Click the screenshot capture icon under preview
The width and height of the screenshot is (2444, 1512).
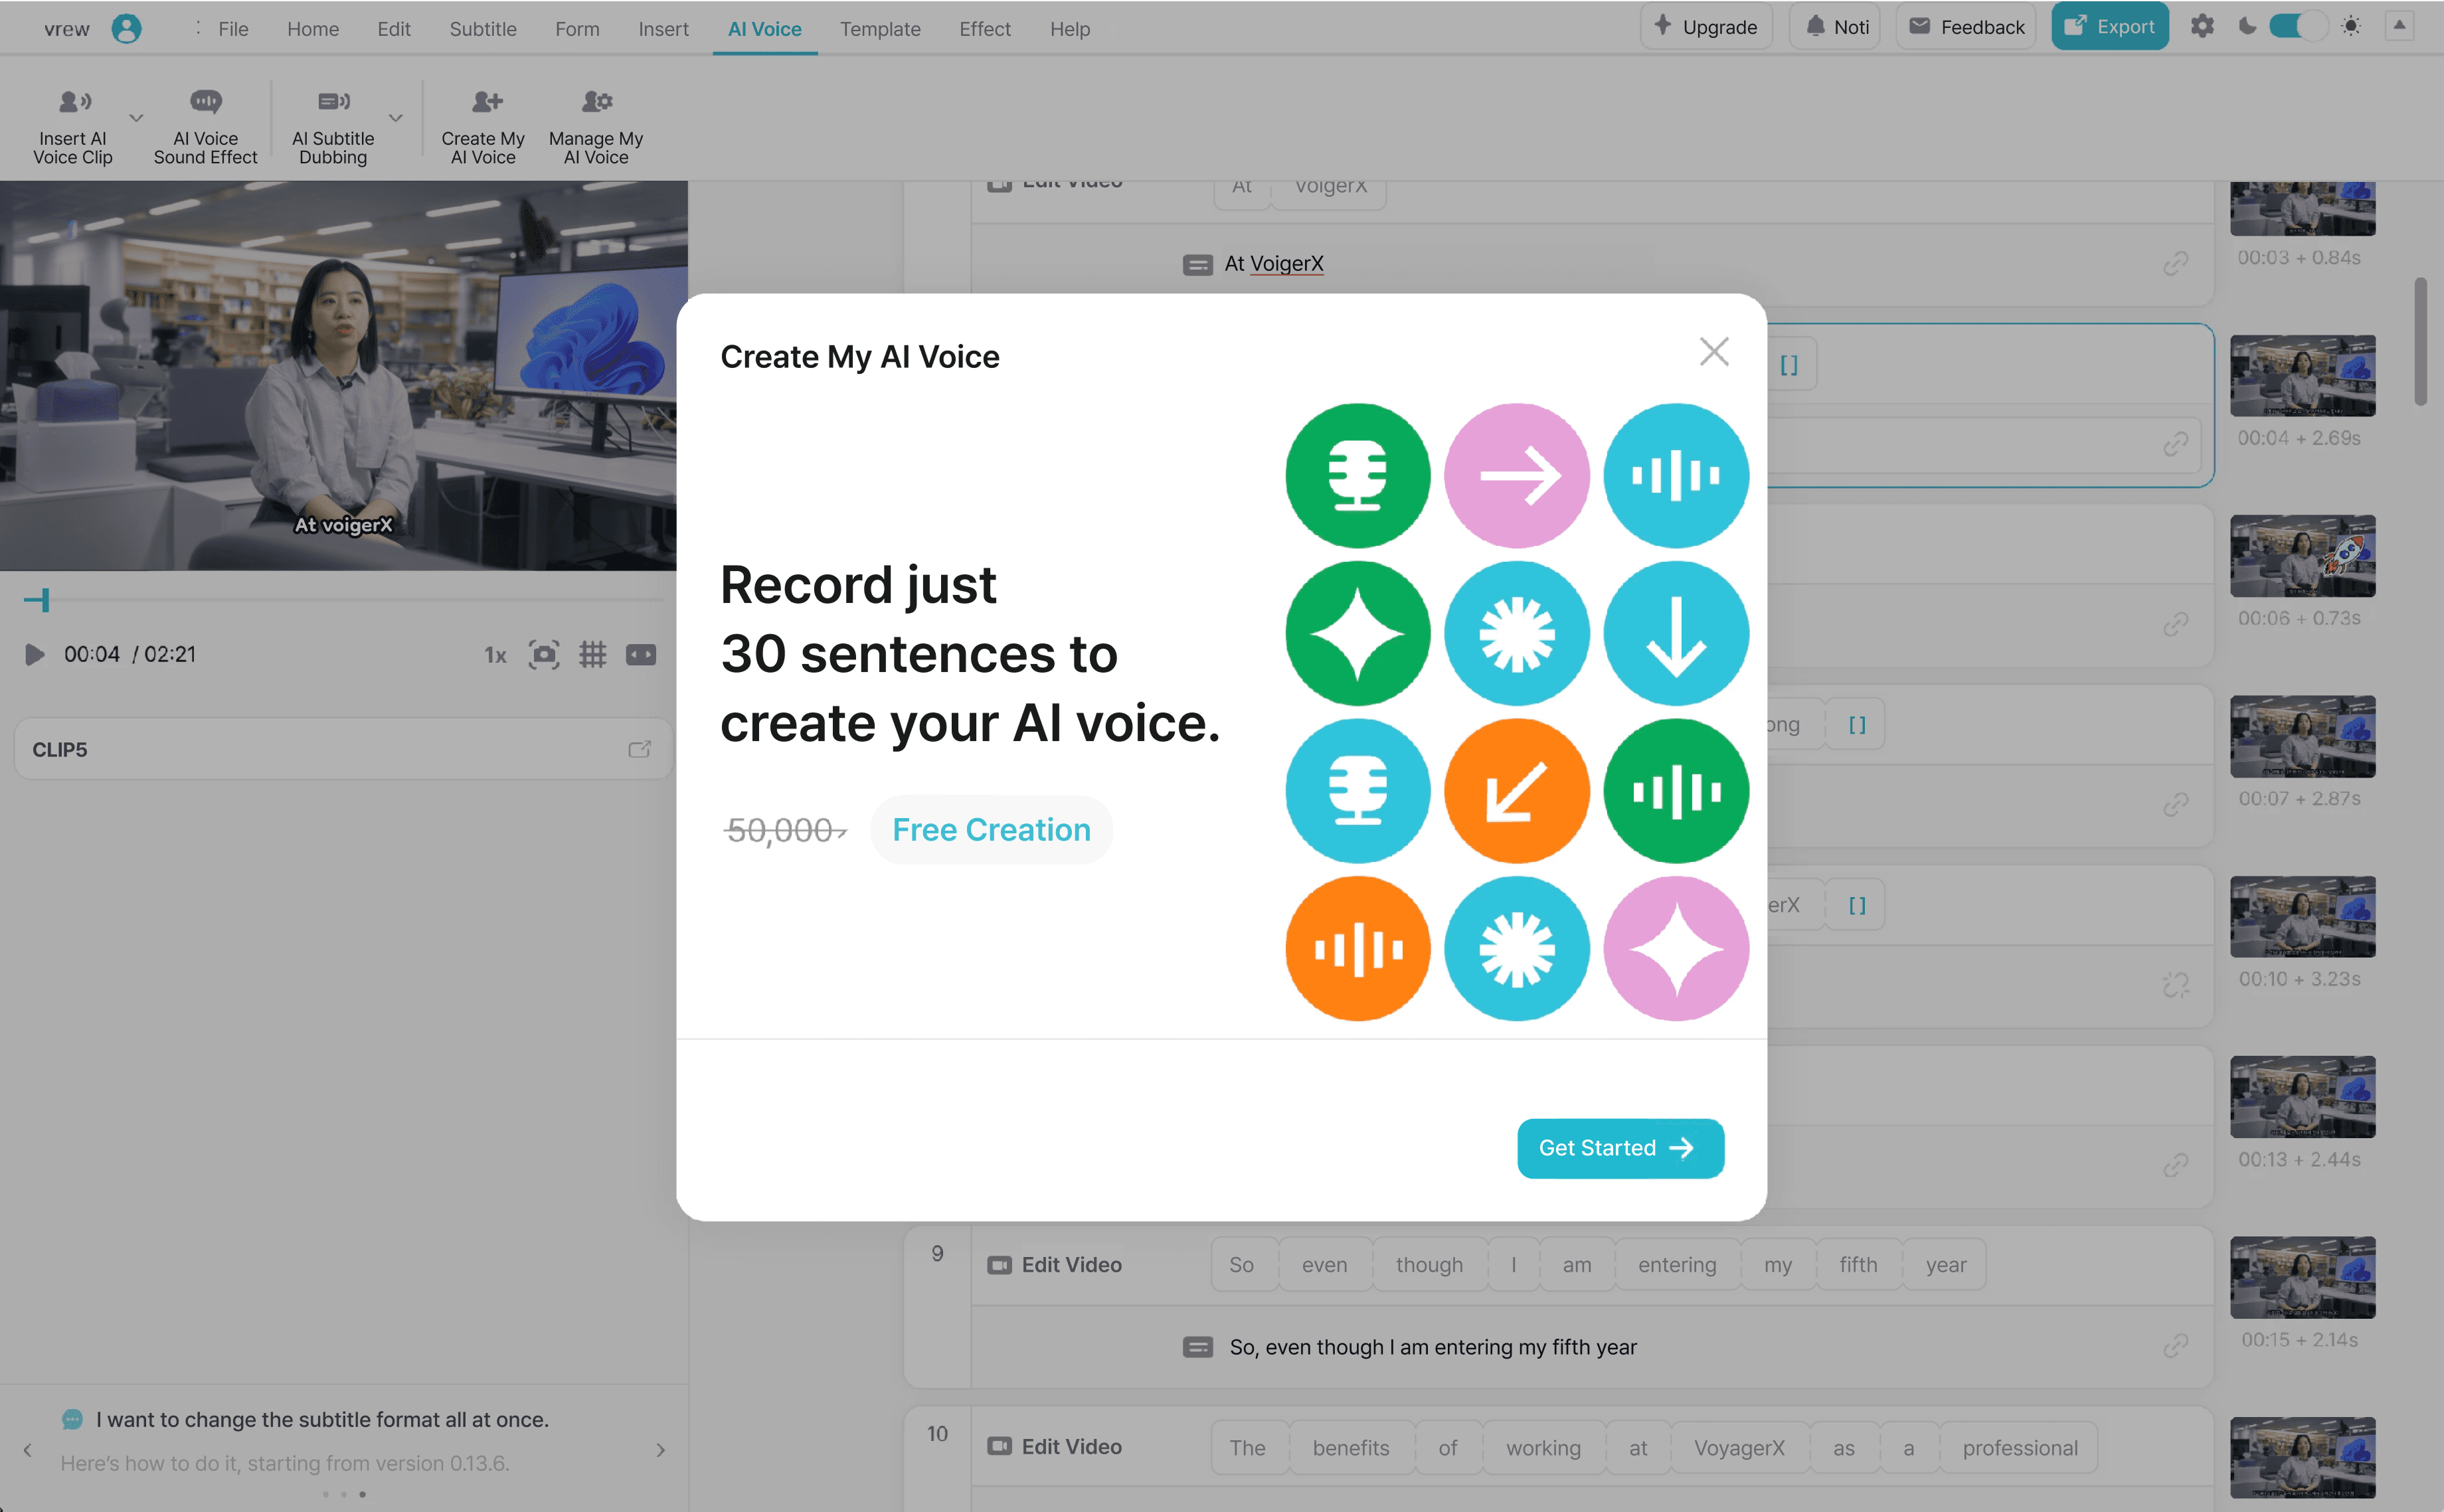(x=543, y=655)
